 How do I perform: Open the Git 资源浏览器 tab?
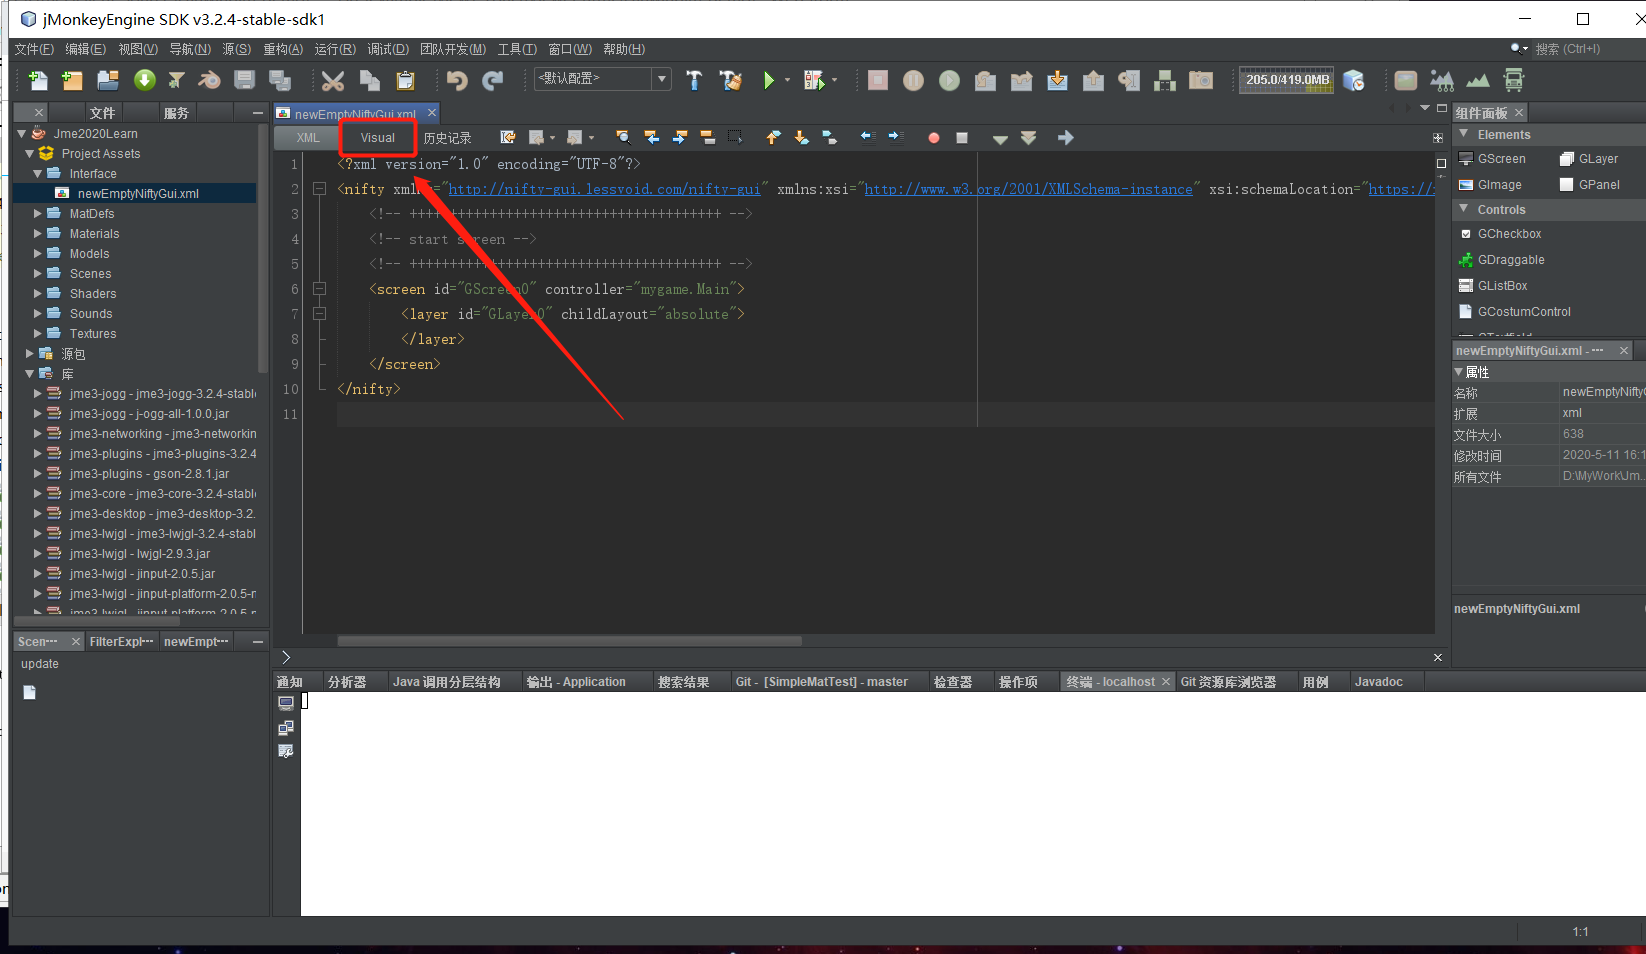1228,682
